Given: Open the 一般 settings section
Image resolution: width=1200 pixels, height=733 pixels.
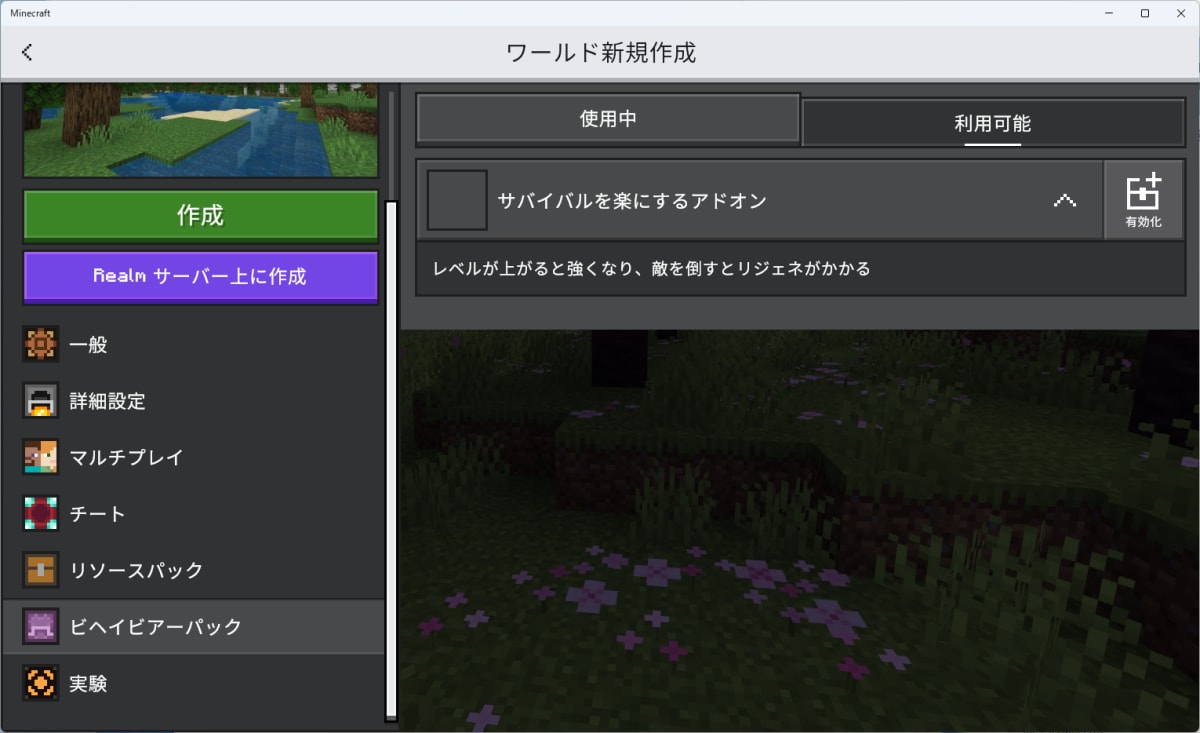Looking at the screenshot, I should pos(193,345).
